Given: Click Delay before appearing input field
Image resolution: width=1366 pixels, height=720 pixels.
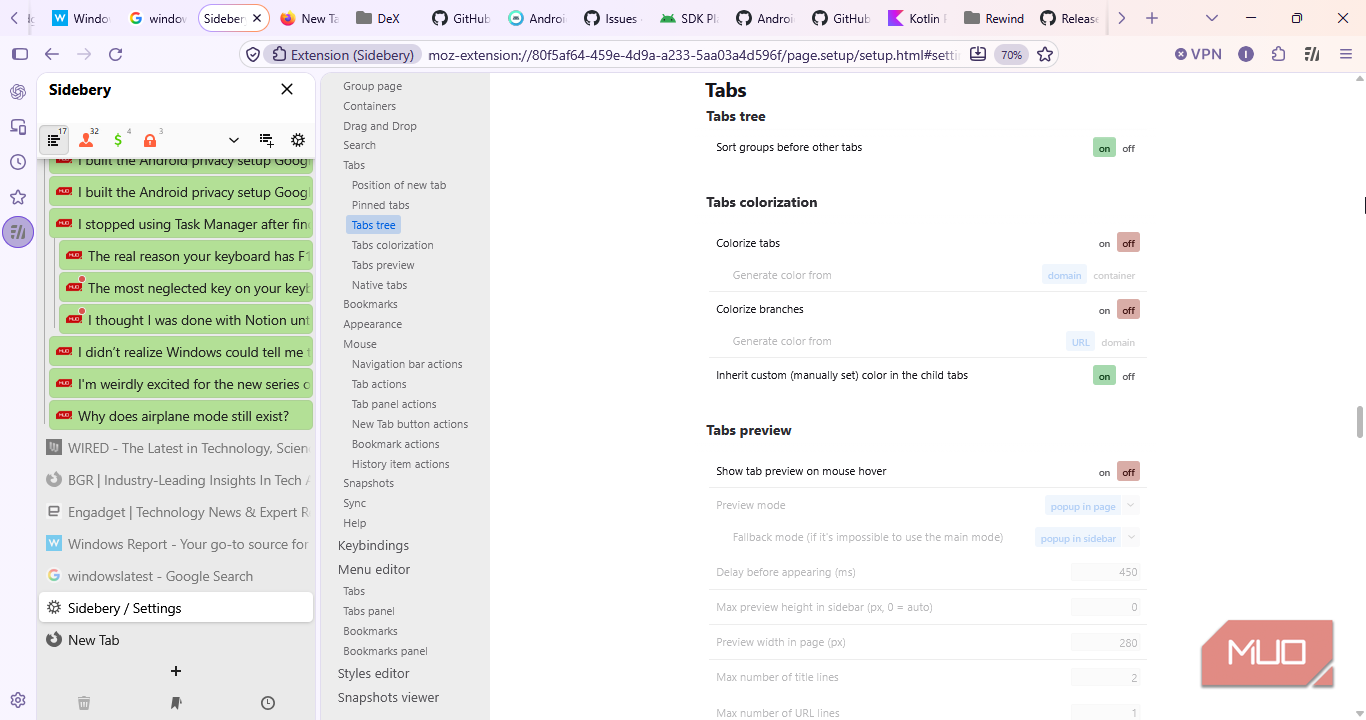Looking at the screenshot, I should tap(1105, 572).
